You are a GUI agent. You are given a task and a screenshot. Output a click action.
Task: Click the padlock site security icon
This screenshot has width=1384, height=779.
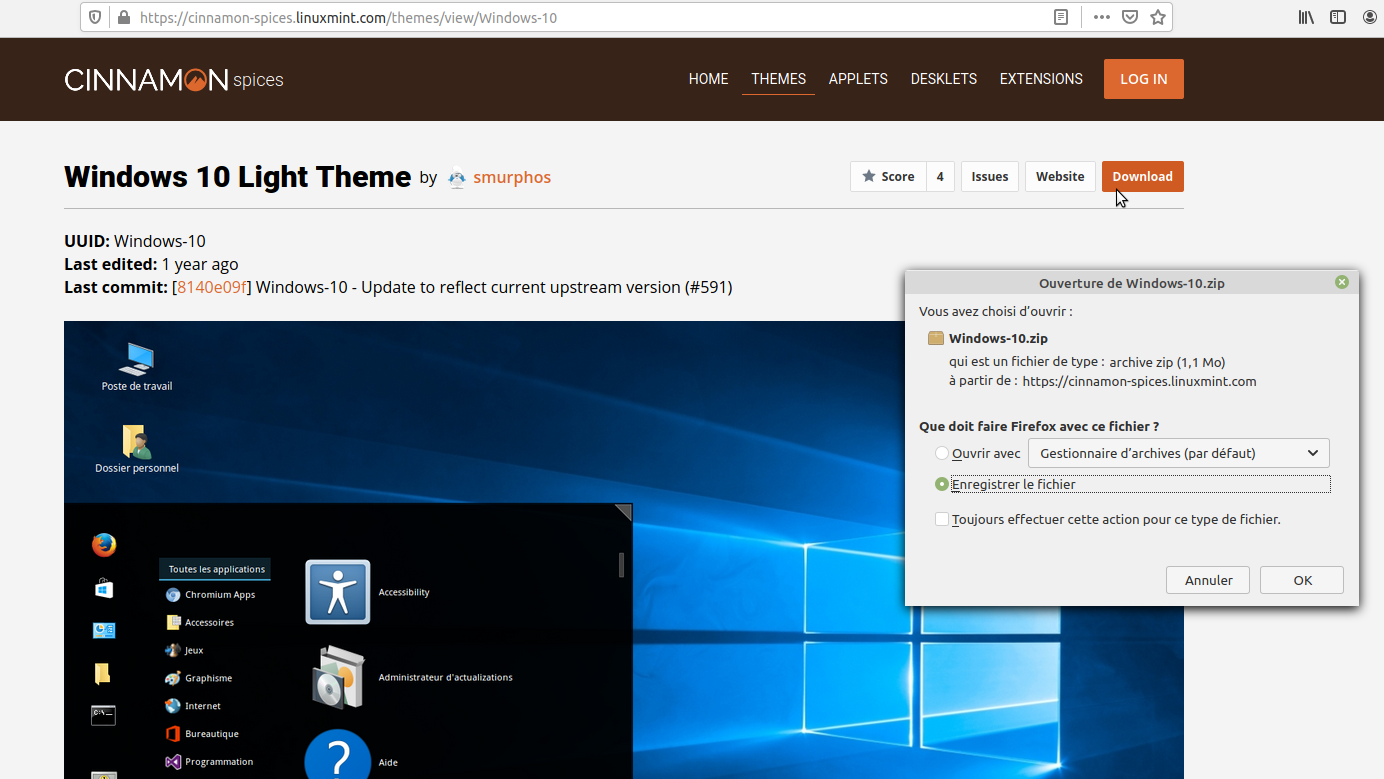coord(124,17)
